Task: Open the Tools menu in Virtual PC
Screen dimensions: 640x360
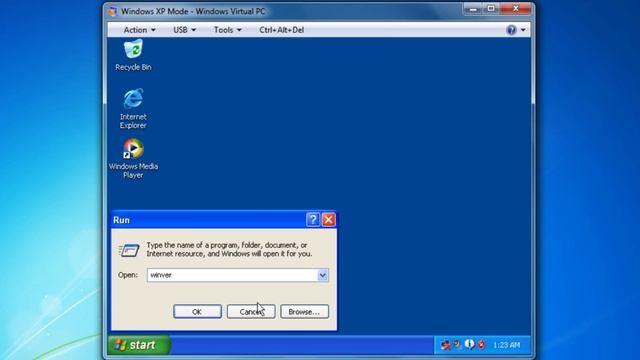Action: [228, 30]
